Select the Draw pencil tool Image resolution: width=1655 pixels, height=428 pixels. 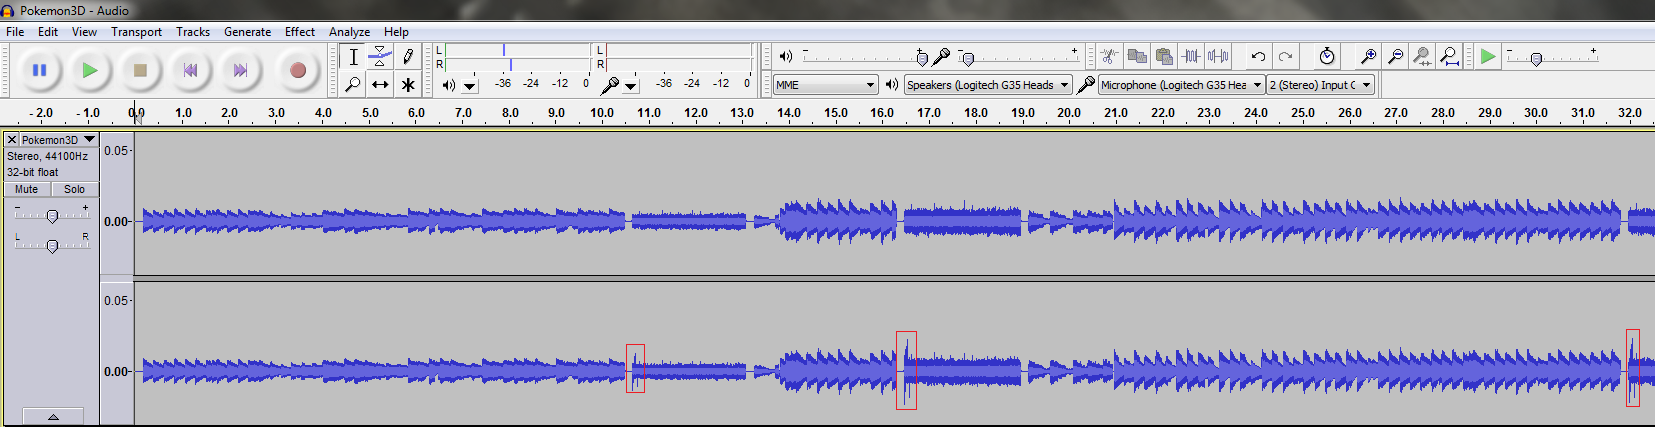(408, 56)
